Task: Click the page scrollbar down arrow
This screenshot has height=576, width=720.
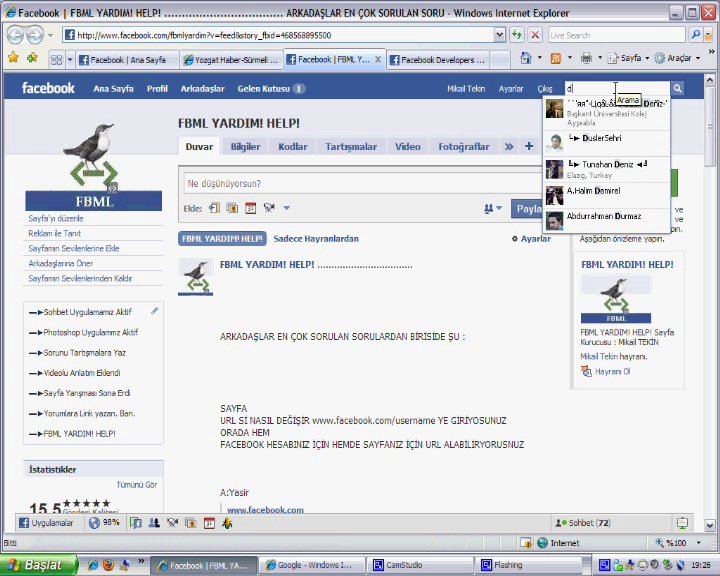Action: tap(709, 525)
